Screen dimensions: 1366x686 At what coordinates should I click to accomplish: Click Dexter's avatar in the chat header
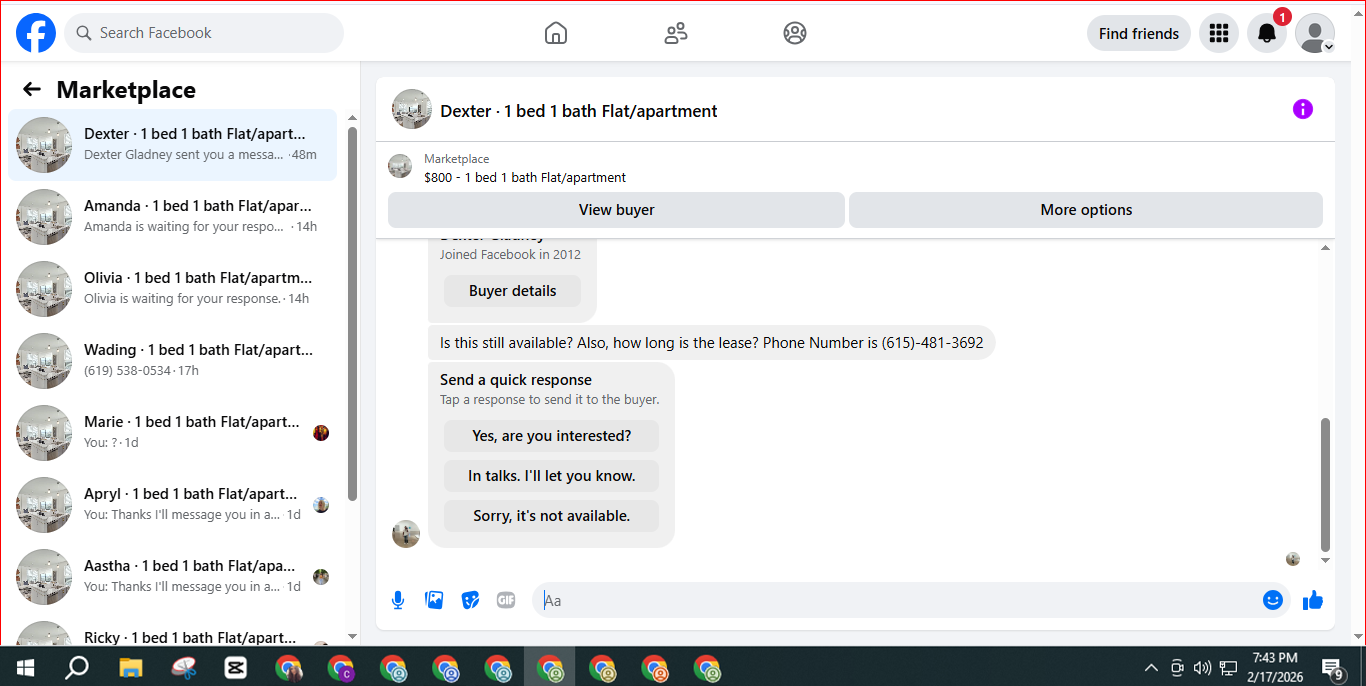coord(412,109)
